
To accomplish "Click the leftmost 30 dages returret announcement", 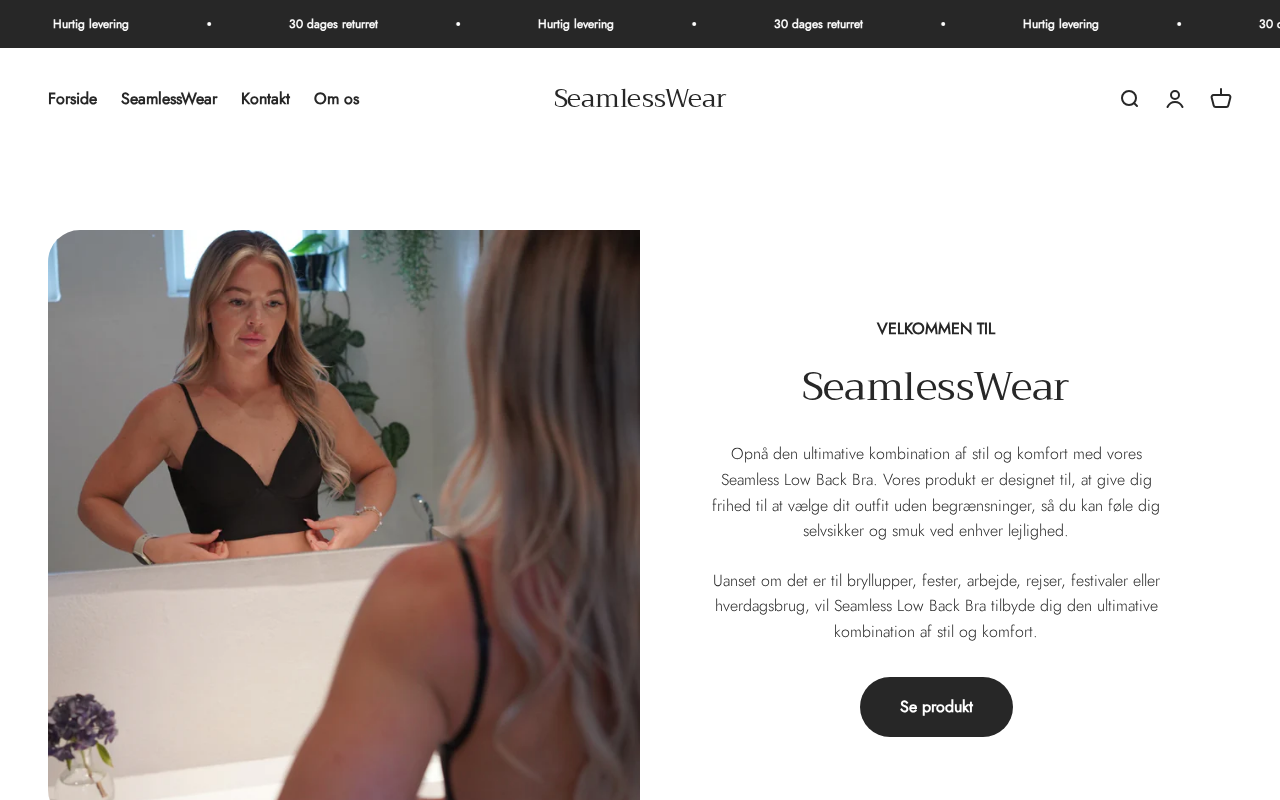I will [x=333, y=24].
